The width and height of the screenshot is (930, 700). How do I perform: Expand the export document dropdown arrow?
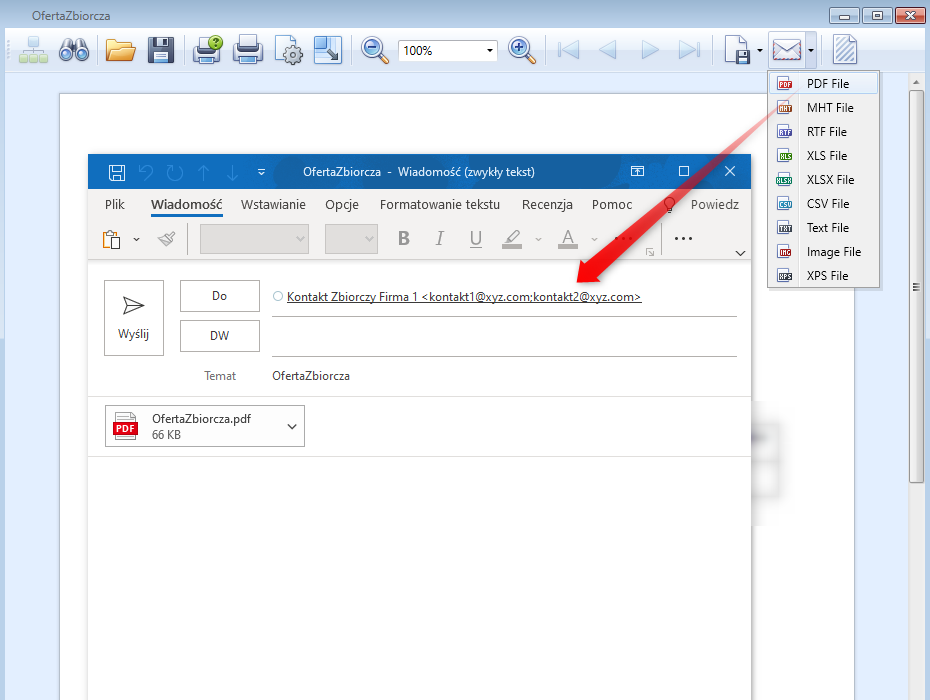point(760,50)
